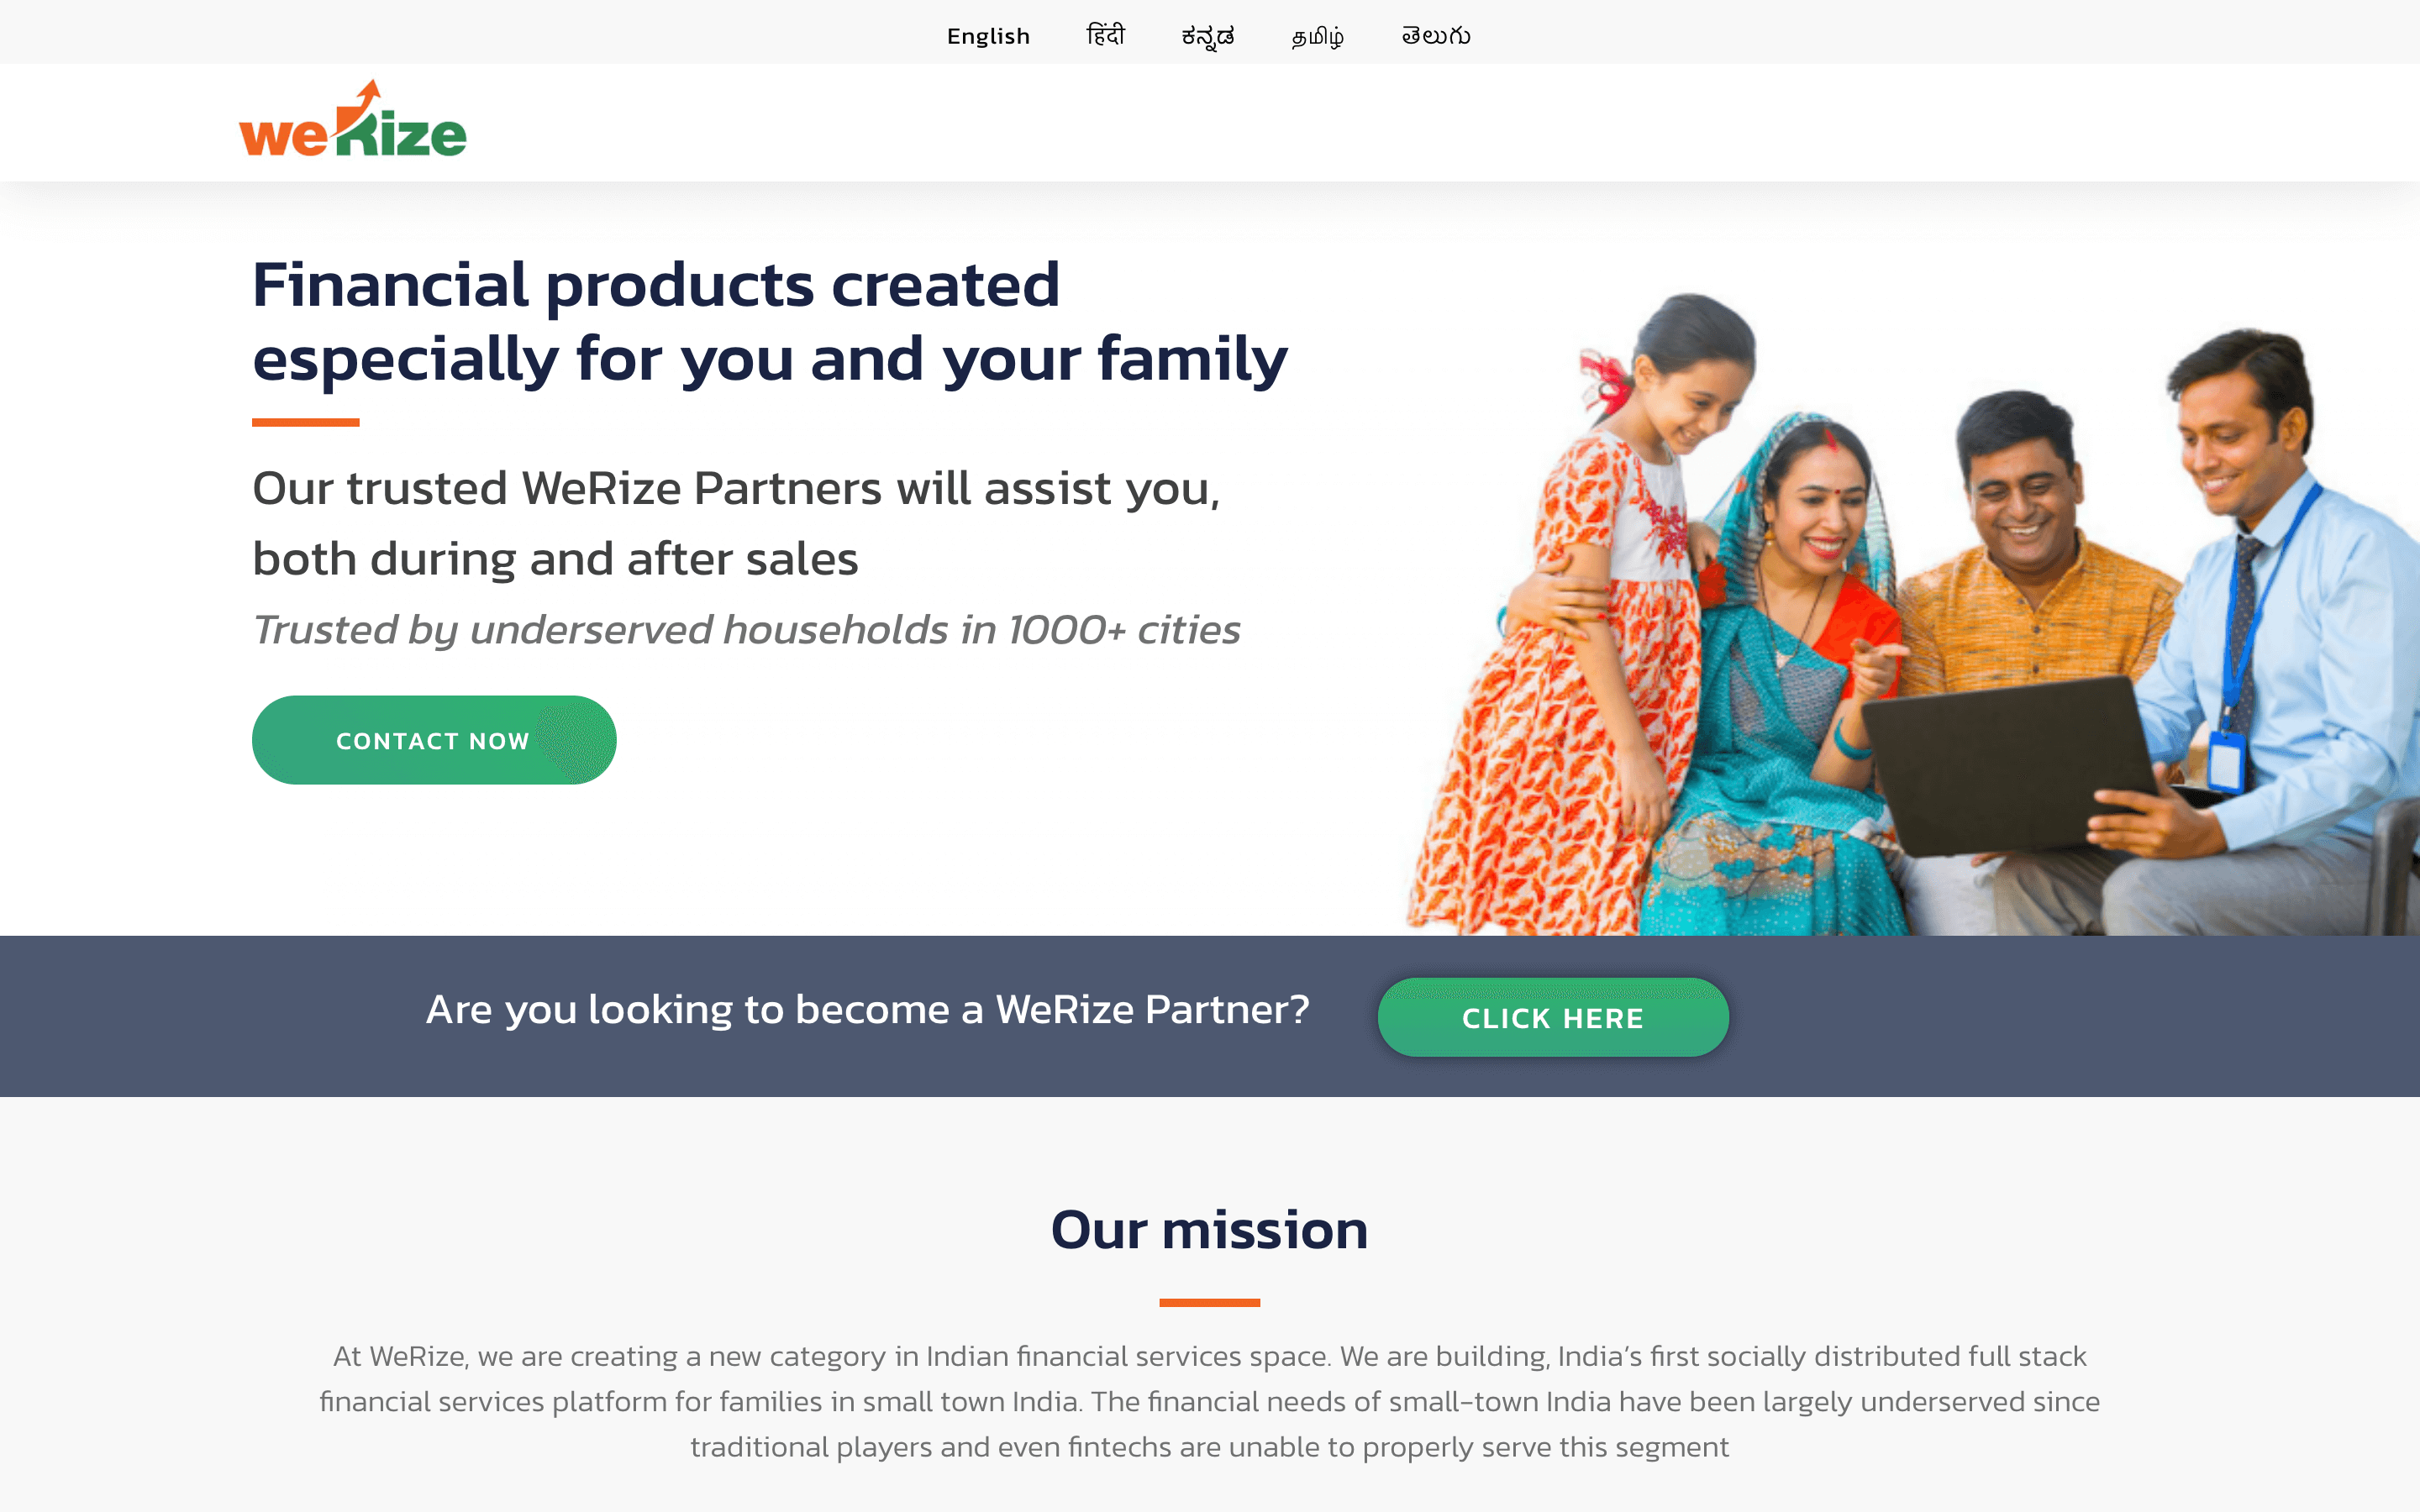Click the 'Our mission' heading
2420x1512 pixels.
click(x=1210, y=1229)
